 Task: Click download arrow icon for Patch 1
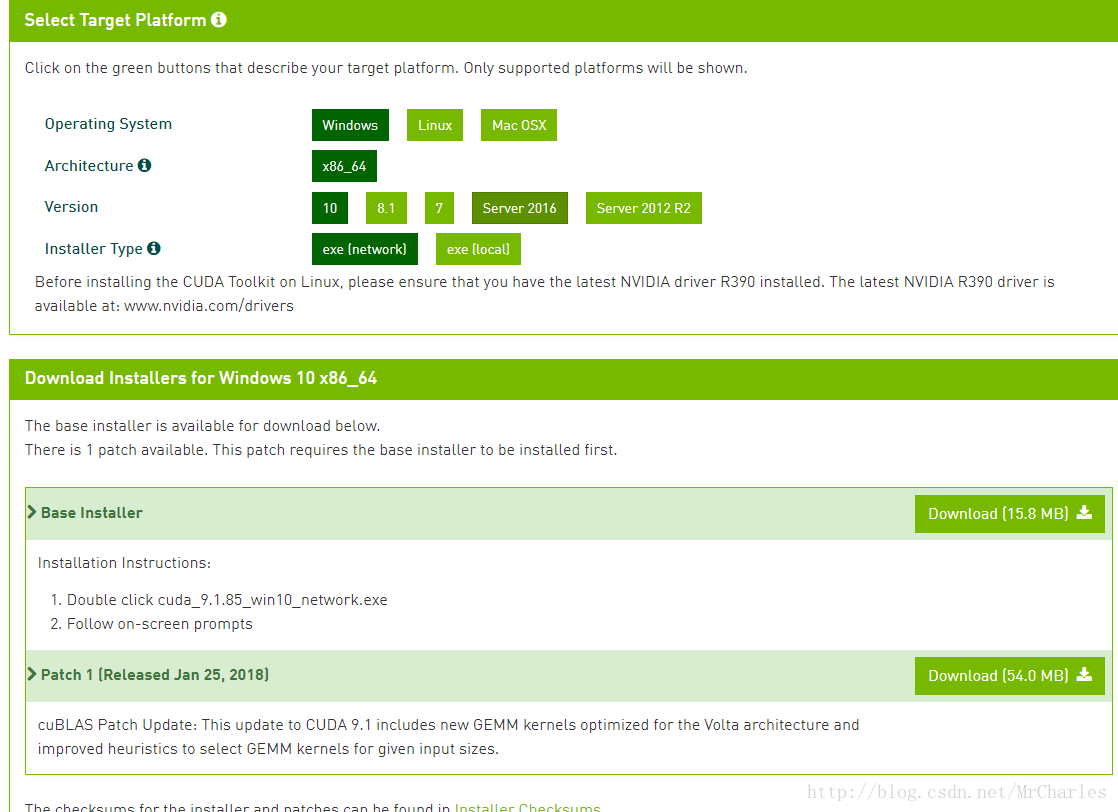point(1084,674)
